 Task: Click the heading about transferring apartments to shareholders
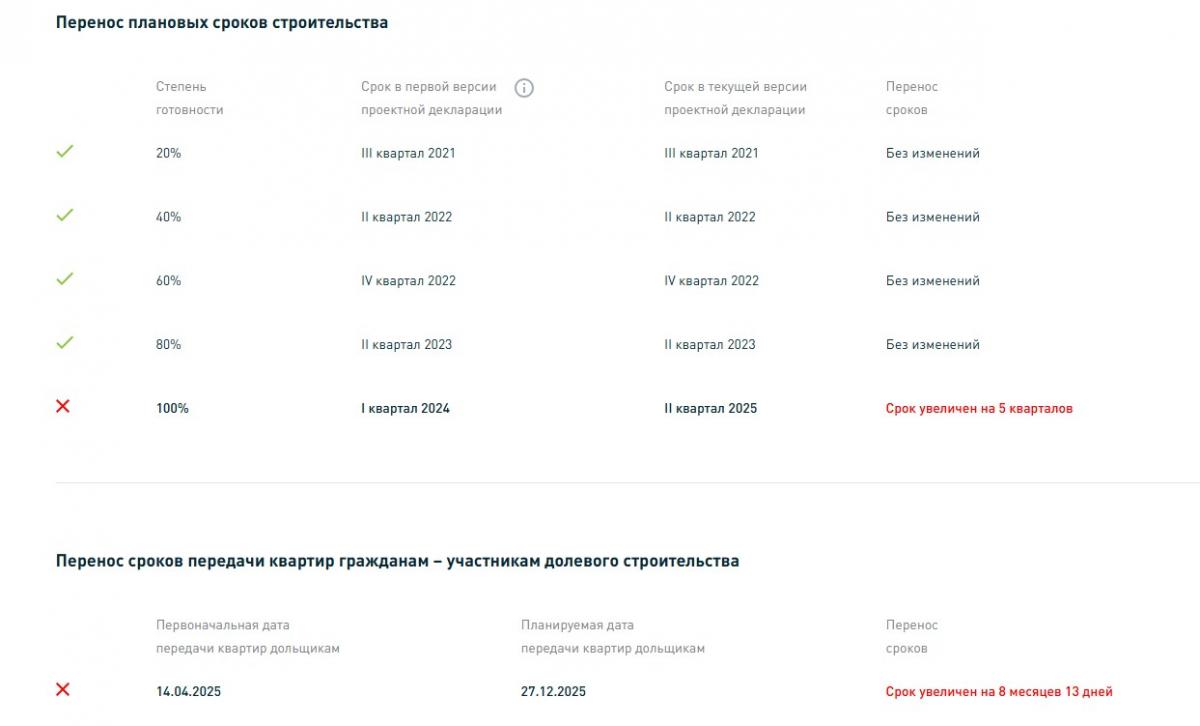coord(397,561)
